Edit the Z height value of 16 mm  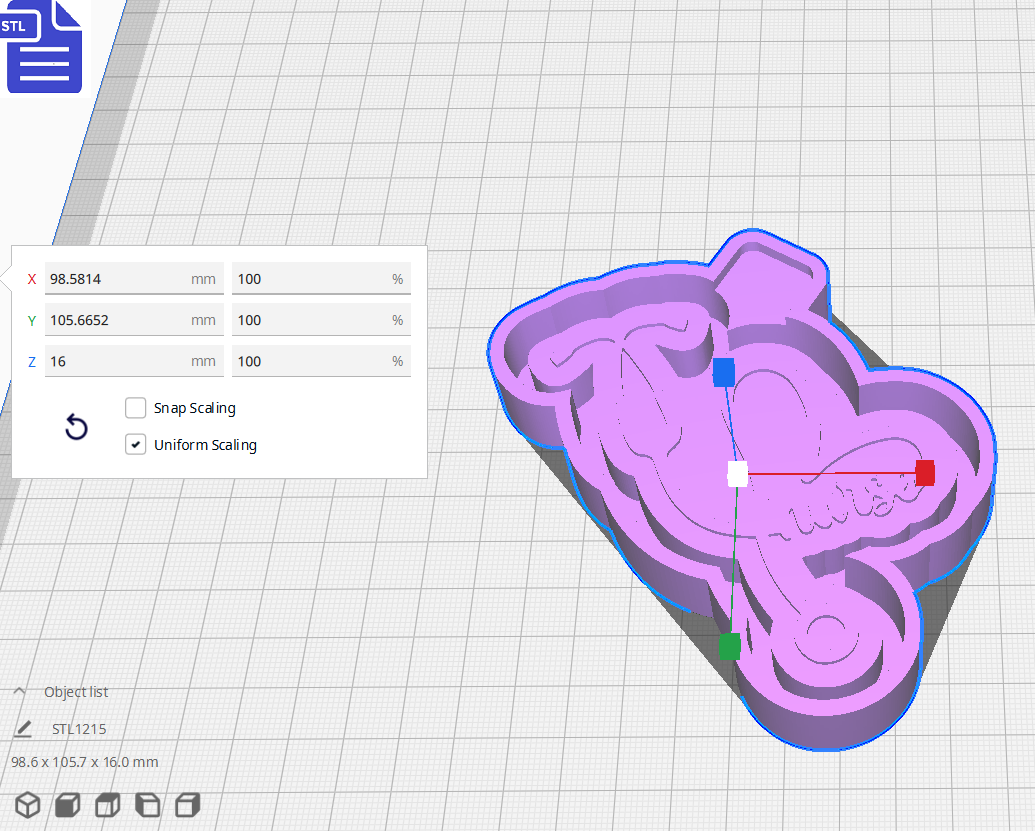[134, 361]
